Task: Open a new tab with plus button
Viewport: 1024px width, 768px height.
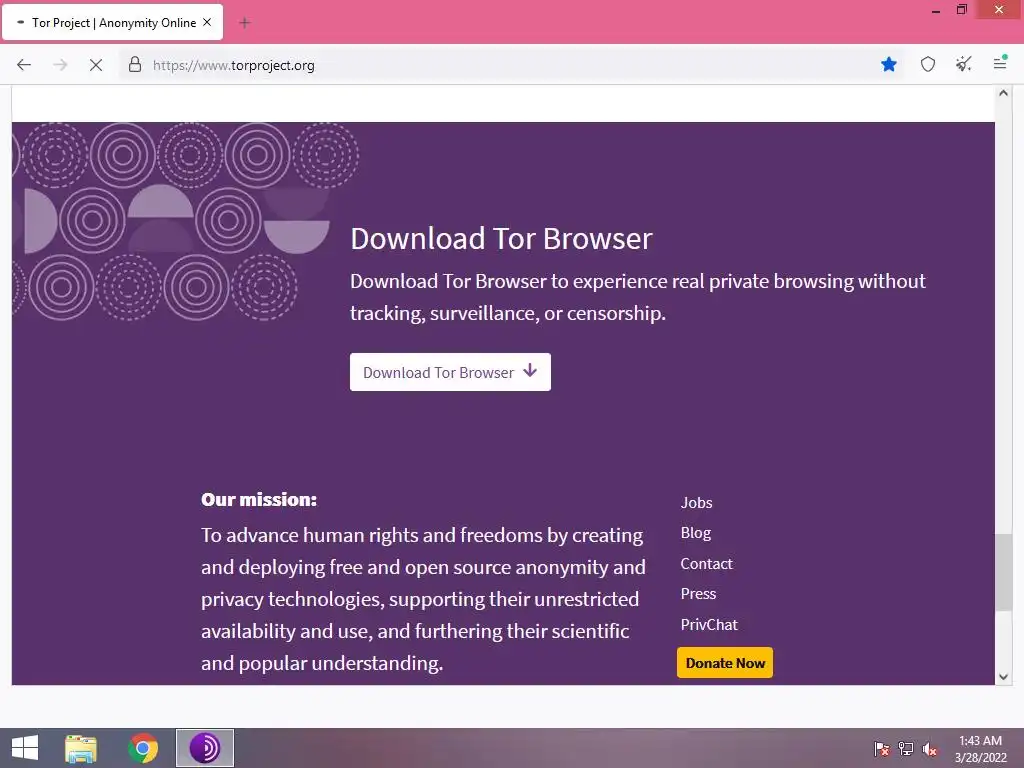Action: click(x=245, y=23)
